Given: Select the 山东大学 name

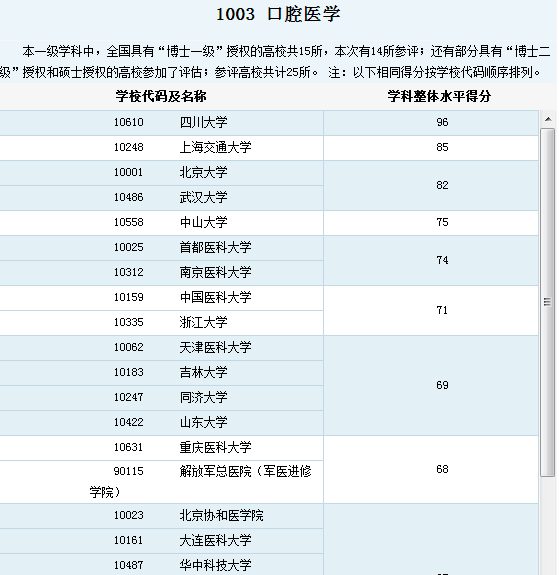Looking at the screenshot, I should click(204, 421).
